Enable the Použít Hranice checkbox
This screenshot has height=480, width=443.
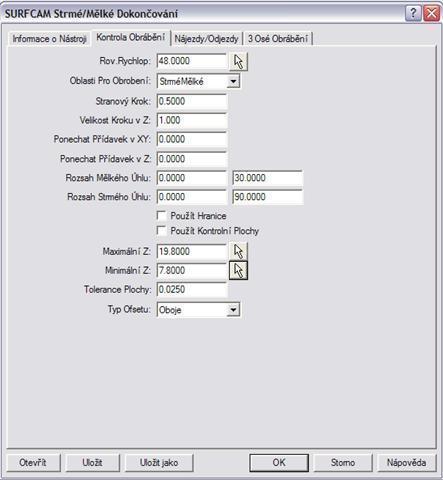click(162, 216)
